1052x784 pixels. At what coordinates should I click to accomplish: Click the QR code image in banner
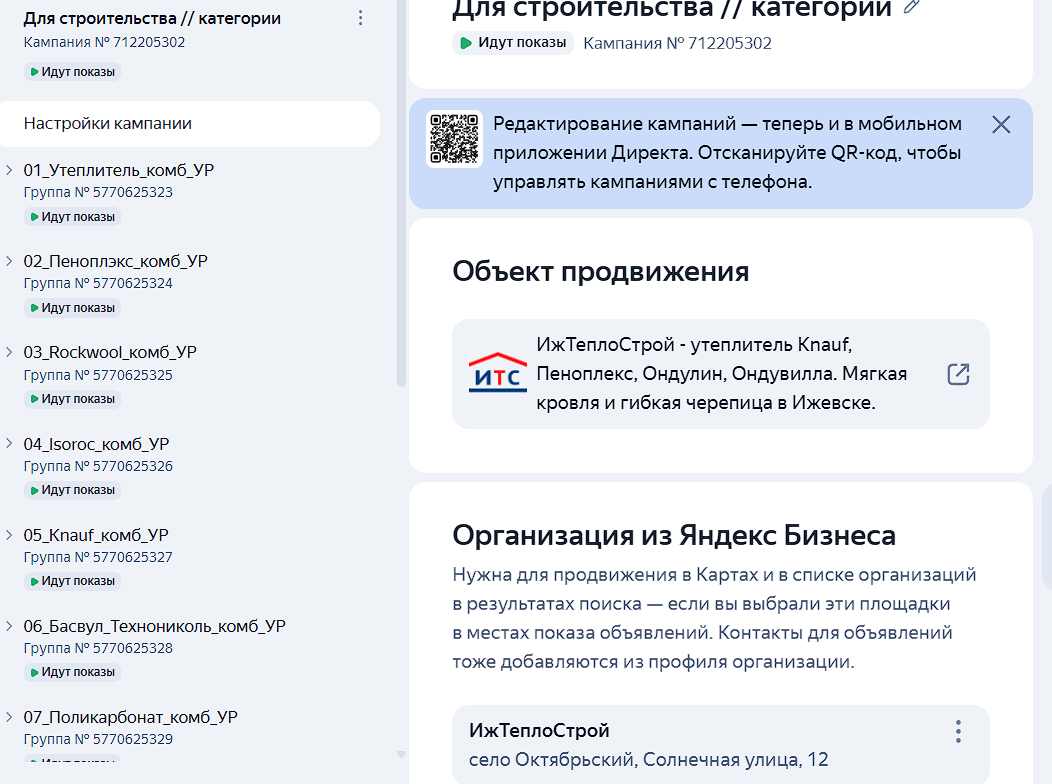coord(455,139)
